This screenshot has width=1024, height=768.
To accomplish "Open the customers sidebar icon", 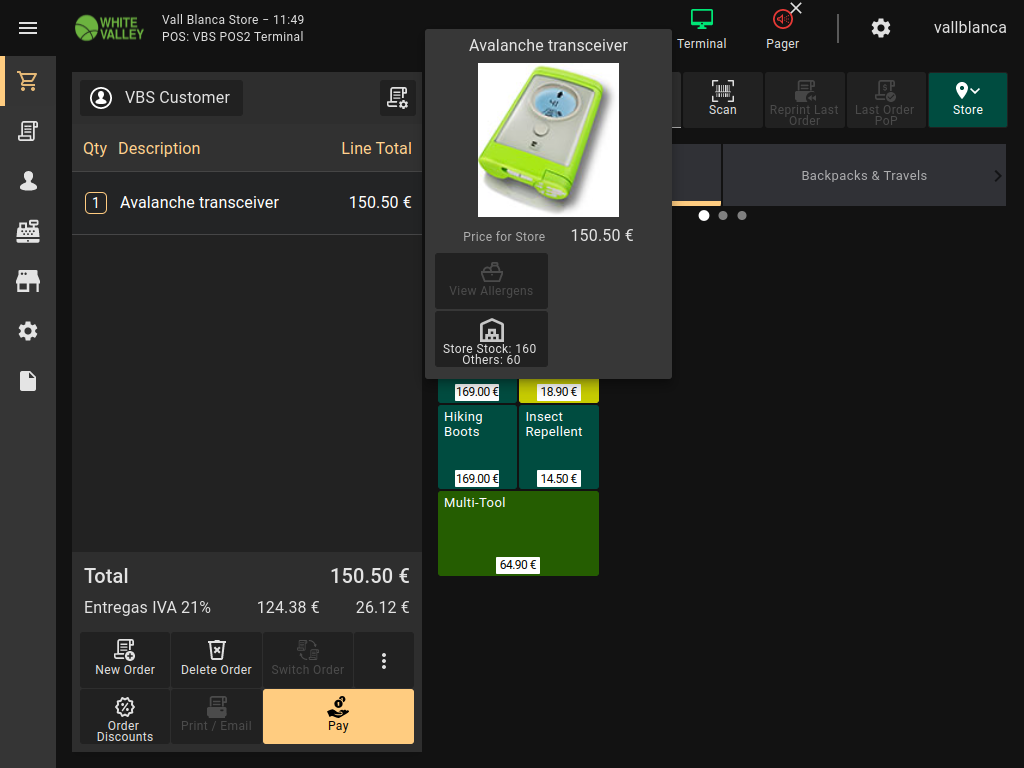I will click(28, 181).
